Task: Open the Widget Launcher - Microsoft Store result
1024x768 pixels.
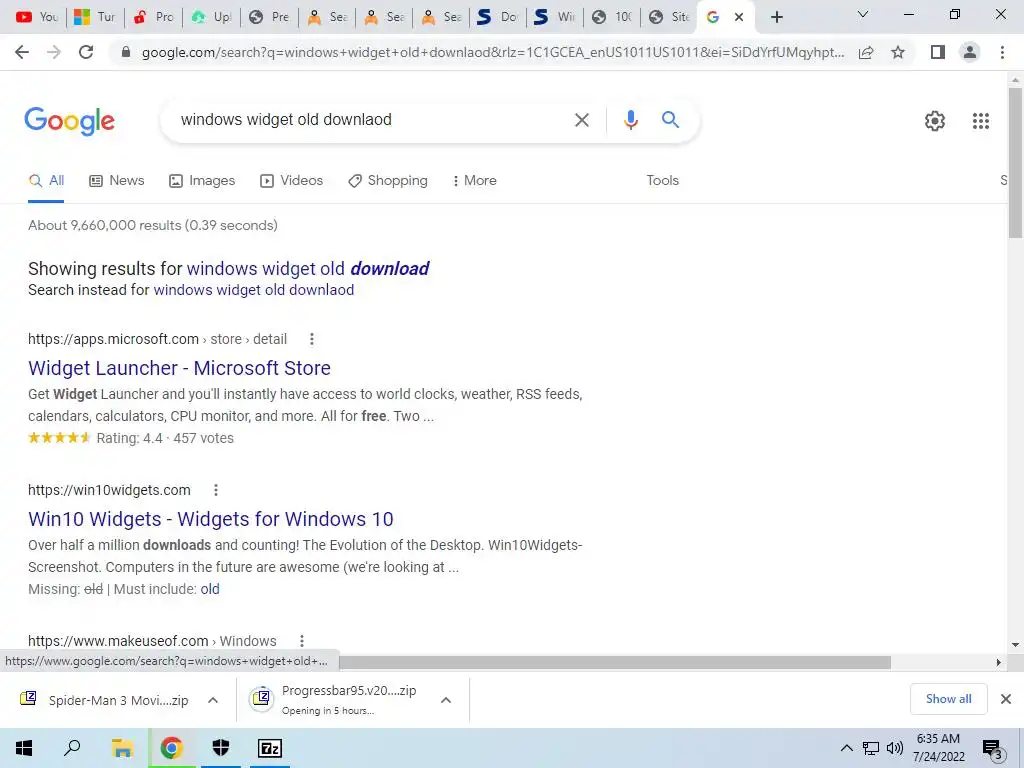Action: pos(180,368)
